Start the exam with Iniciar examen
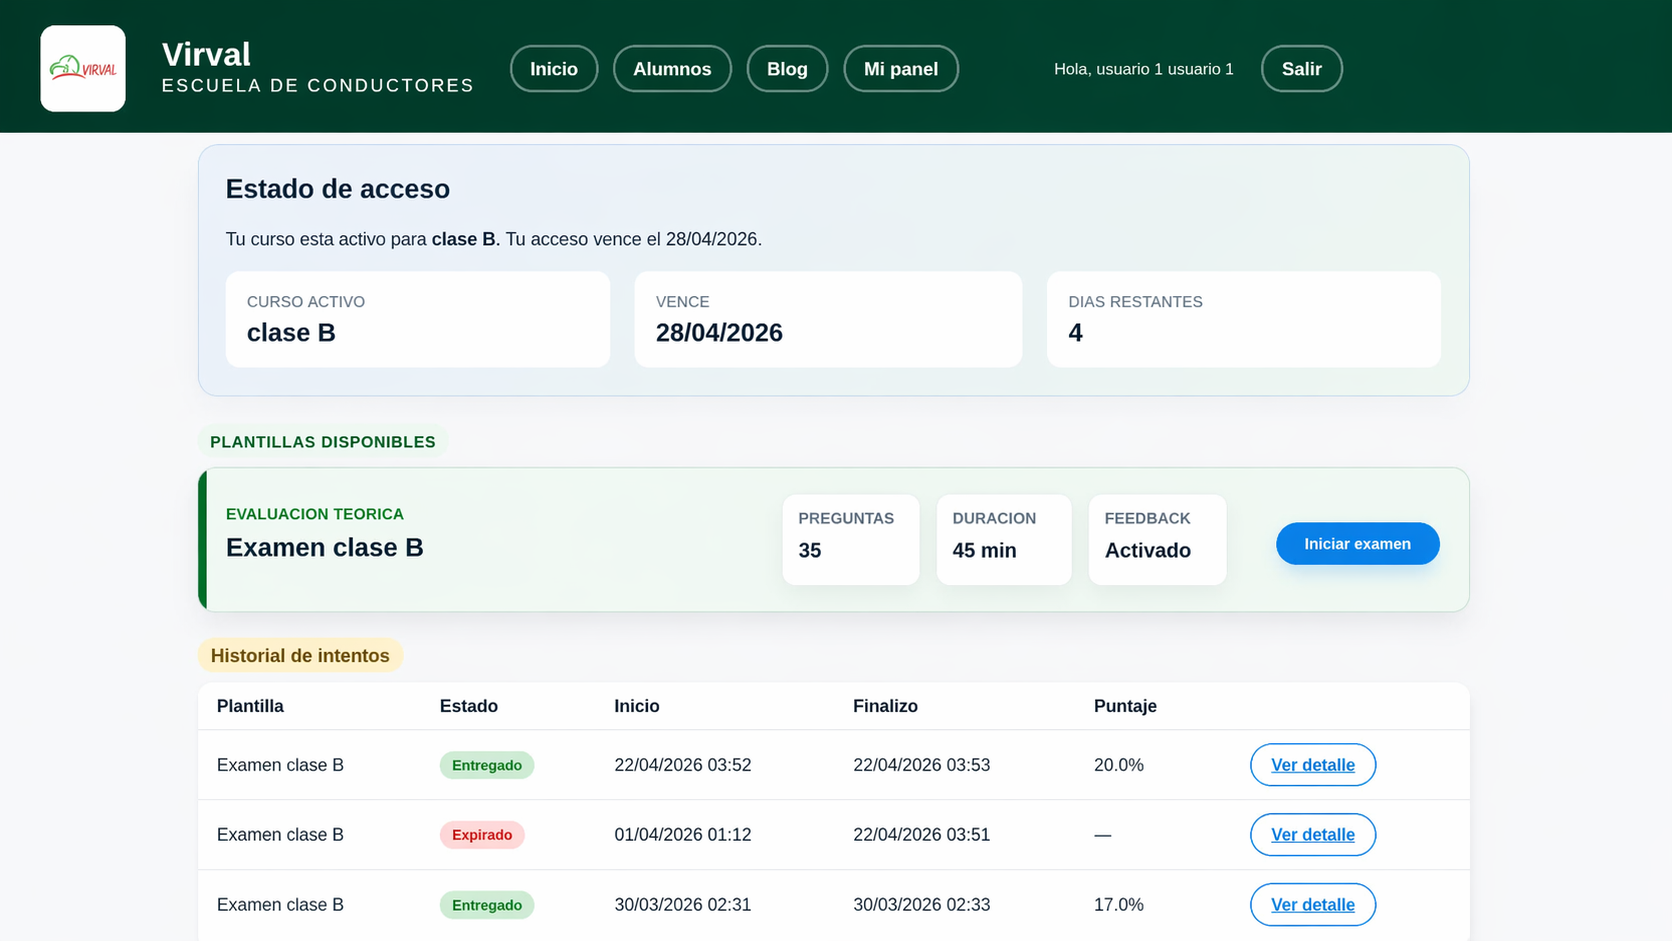The image size is (1672, 941). pyautogui.click(x=1357, y=544)
